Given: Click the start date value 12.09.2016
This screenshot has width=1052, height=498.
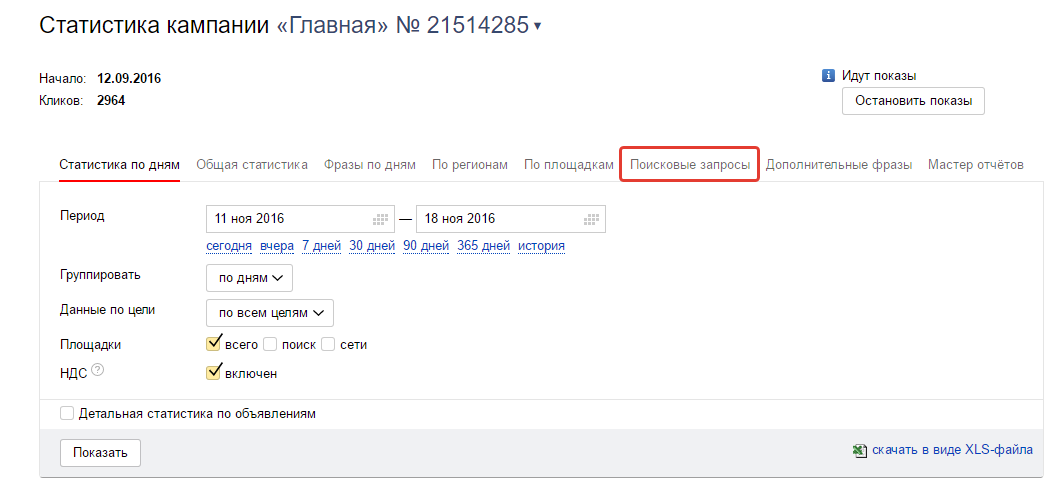Looking at the screenshot, I should 129,79.
